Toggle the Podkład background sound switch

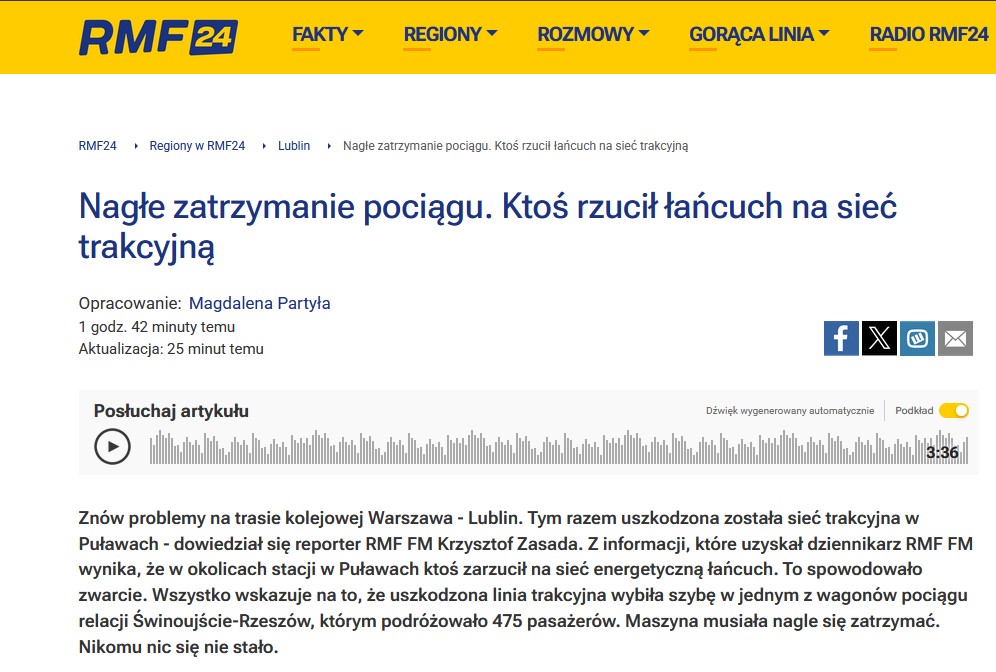tap(954, 410)
